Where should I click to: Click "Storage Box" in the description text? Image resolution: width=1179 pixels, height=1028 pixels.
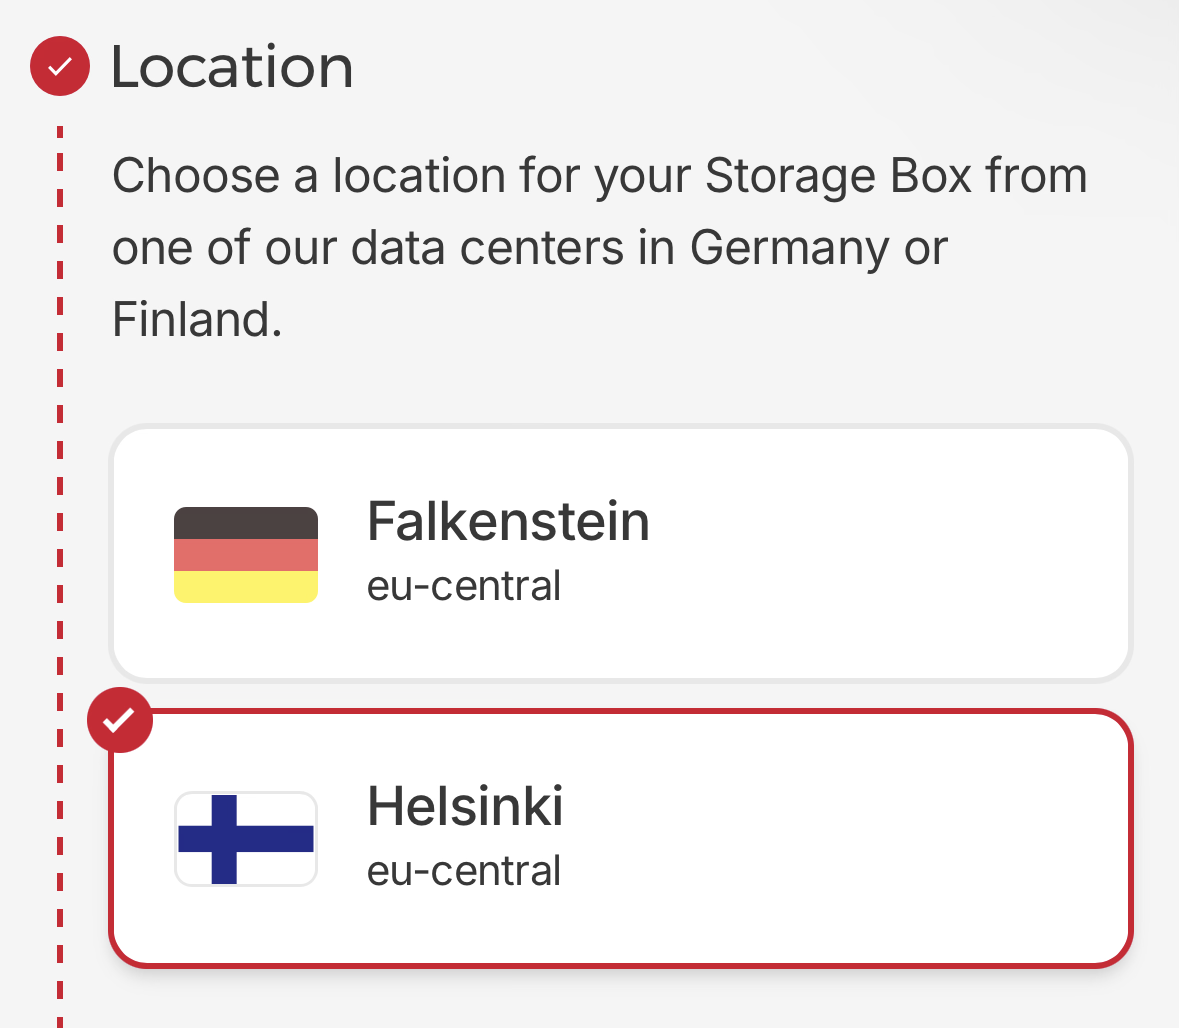coord(838,176)
